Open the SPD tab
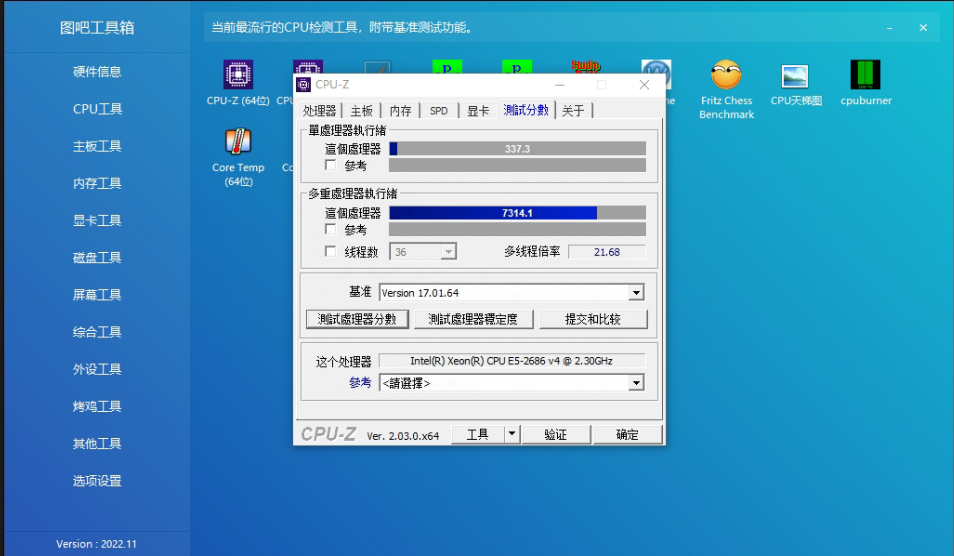Screen dimensions: 954x556 point(439,111)
